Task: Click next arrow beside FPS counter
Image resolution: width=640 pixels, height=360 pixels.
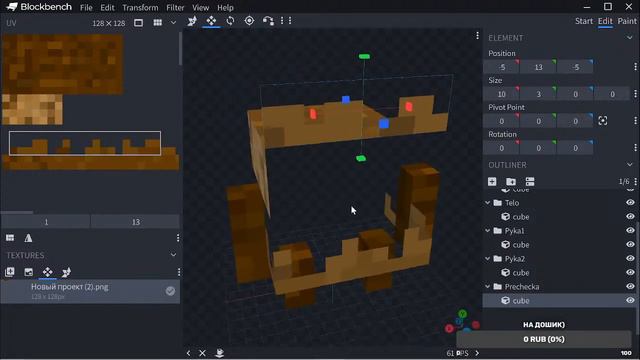Action: pyautogui.click(x=477, y=353)
